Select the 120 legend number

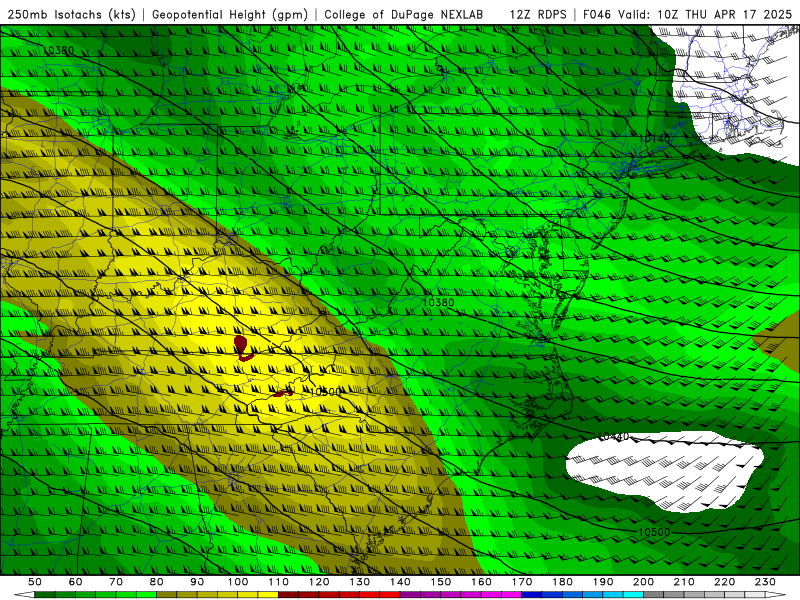pos(319,582)
